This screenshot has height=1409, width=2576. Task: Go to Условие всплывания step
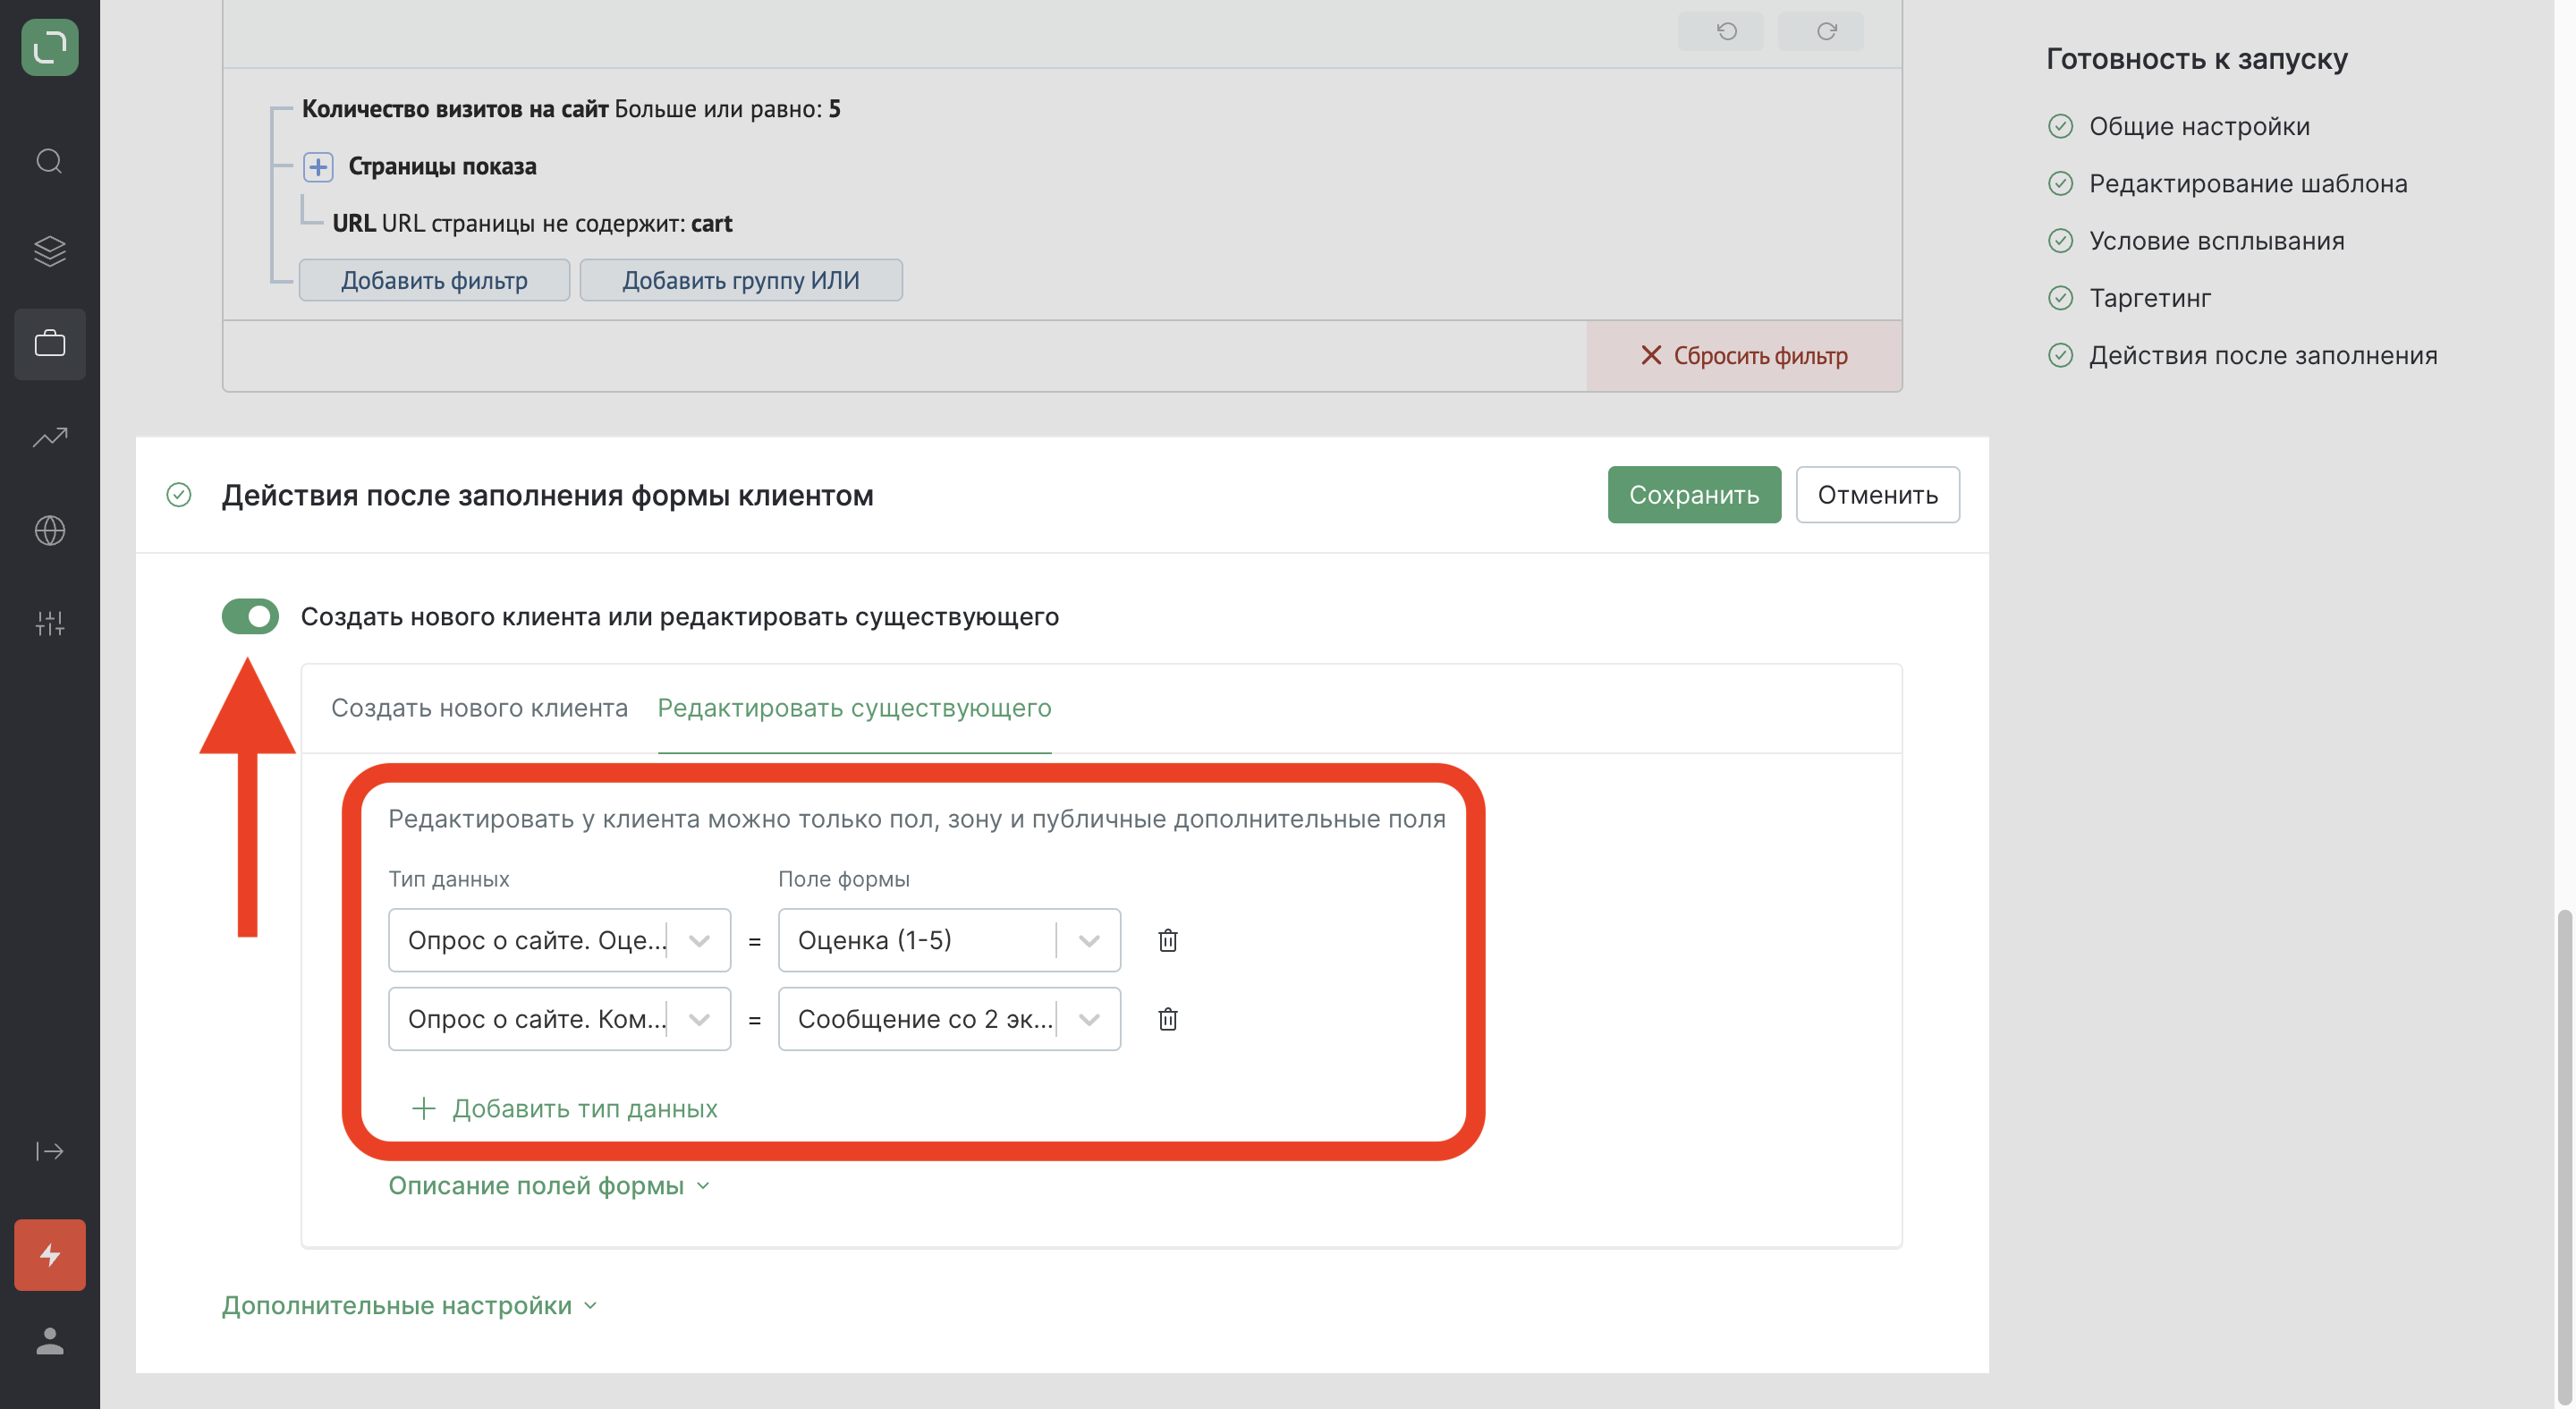2216,240
